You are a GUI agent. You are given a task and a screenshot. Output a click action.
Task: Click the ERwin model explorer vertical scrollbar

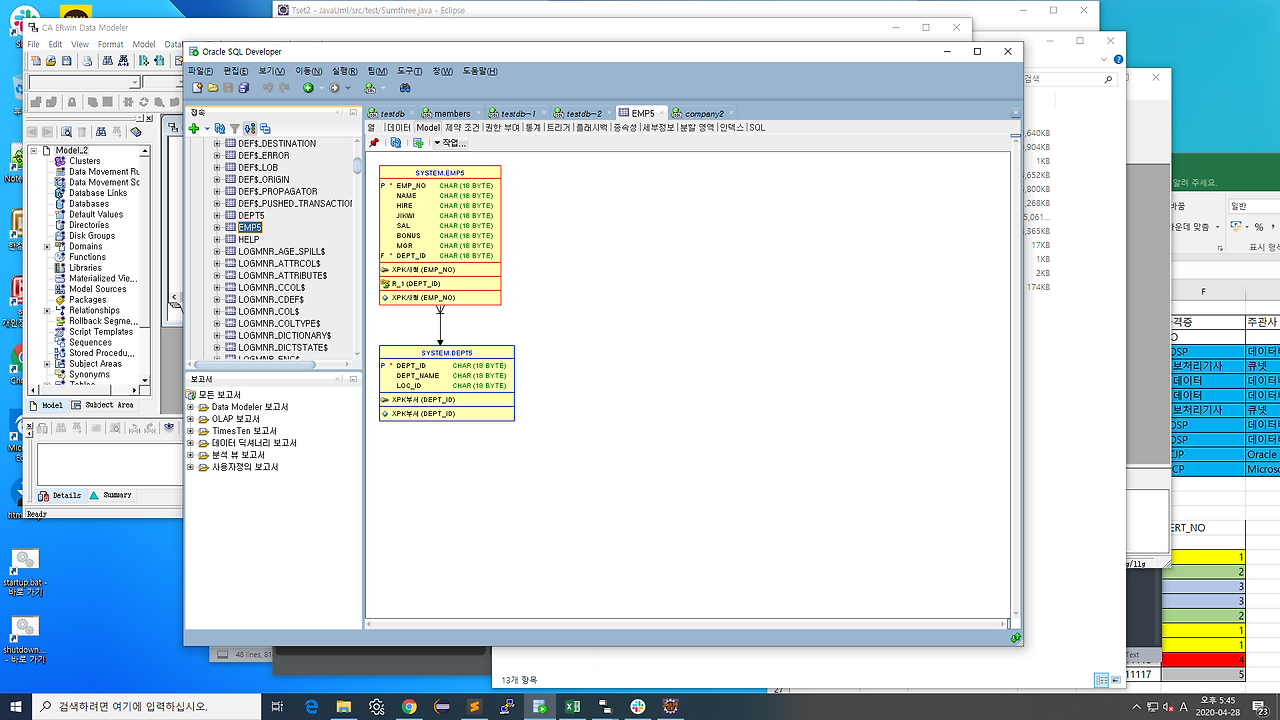(x=145, y=265)
